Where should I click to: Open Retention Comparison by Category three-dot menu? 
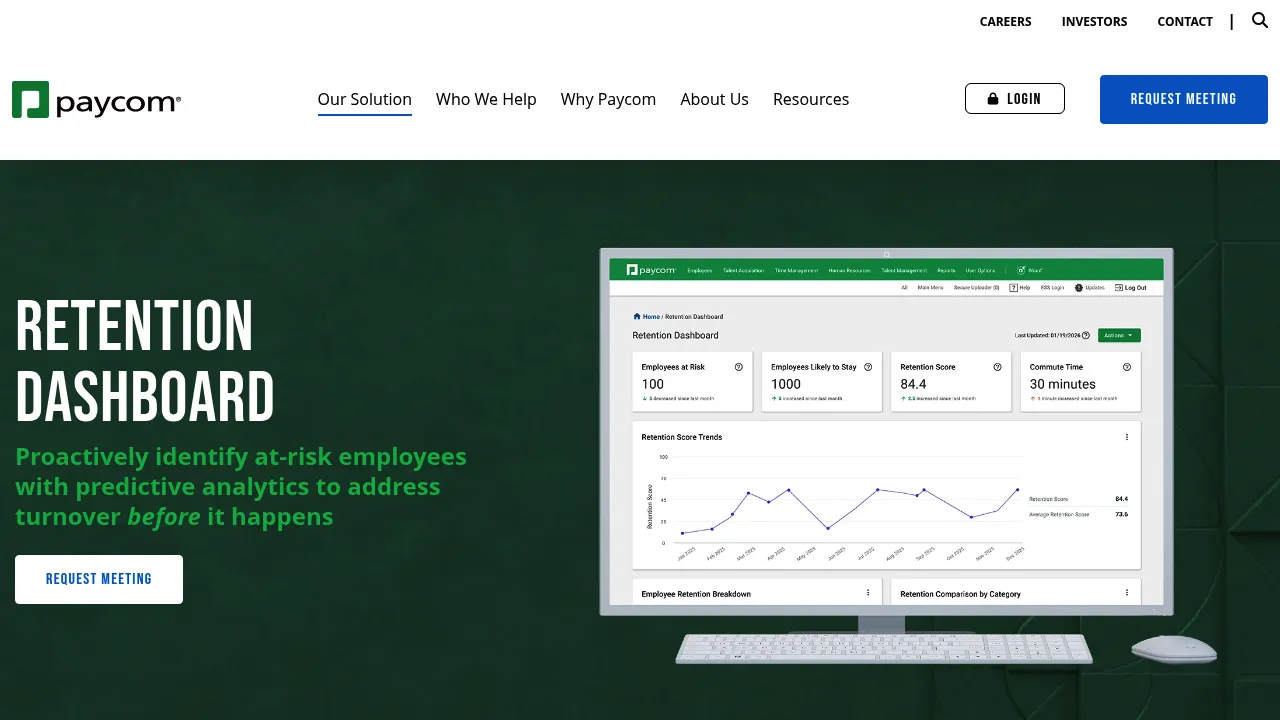pyautogui.click(x=1127, y=593)
